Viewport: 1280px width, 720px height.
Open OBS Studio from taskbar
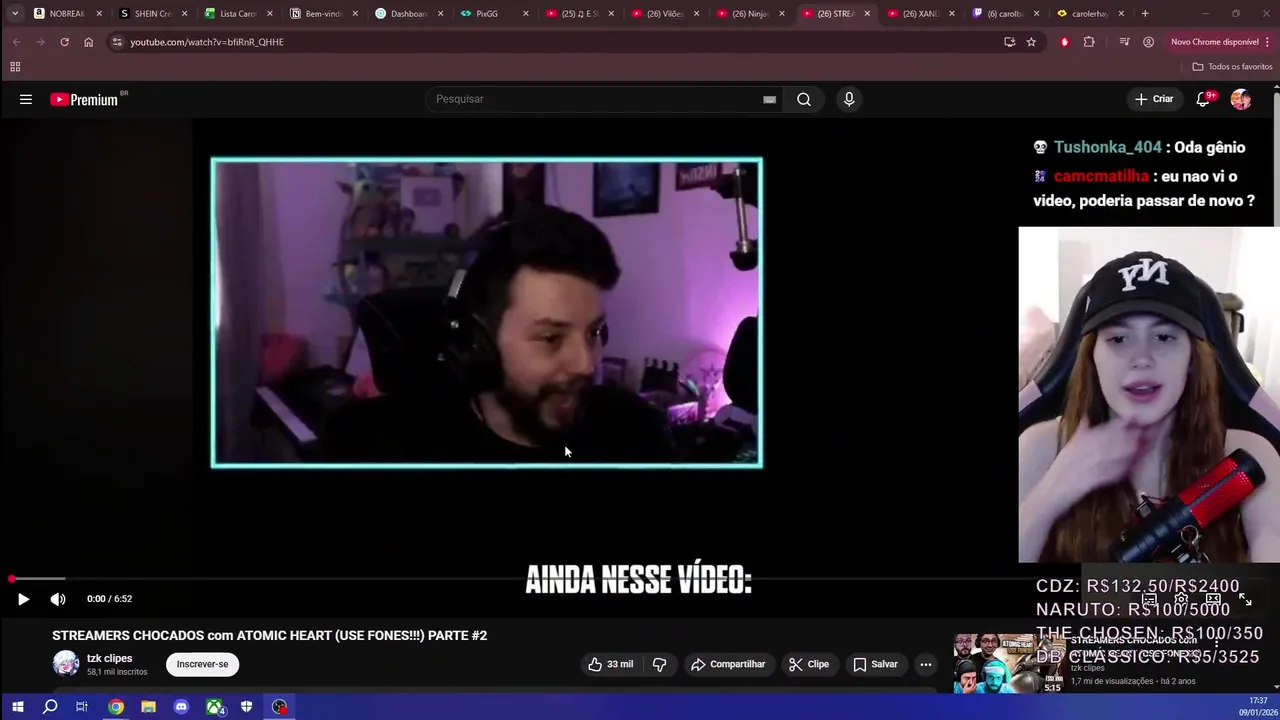280,707
